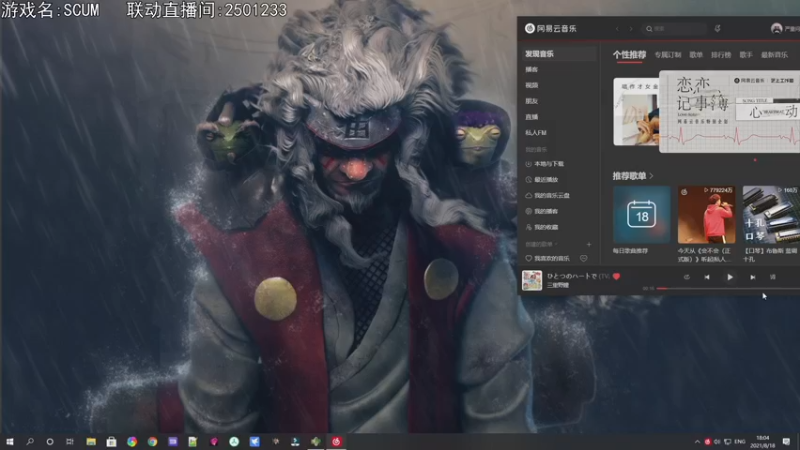The height and width of the screenshot is (450, 800).
Task: Open the 恋恋记事簿 banner
Action: [730, 112]
